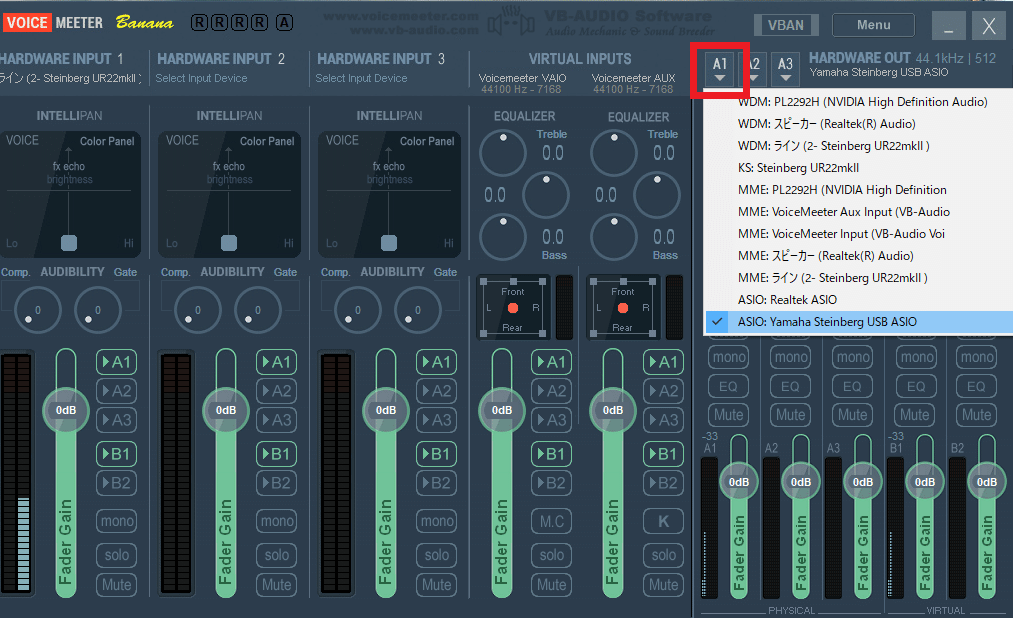1013x618 pixels.
Task: Click the Intellipan handle on Hardware Input 1
Action: tap(68, 243)
